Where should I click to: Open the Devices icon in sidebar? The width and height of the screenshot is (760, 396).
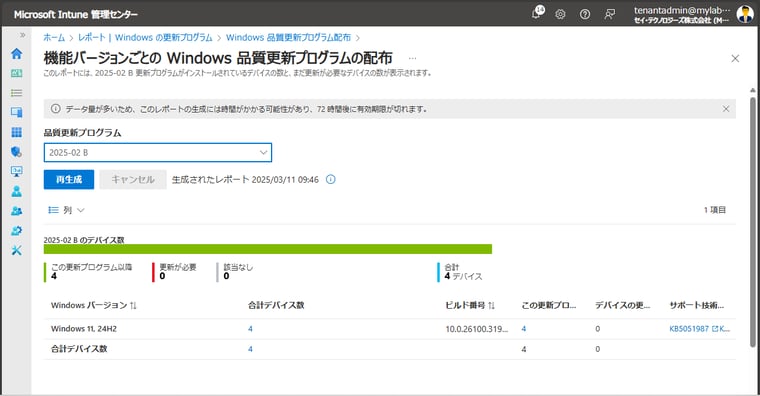click(16, 112)
